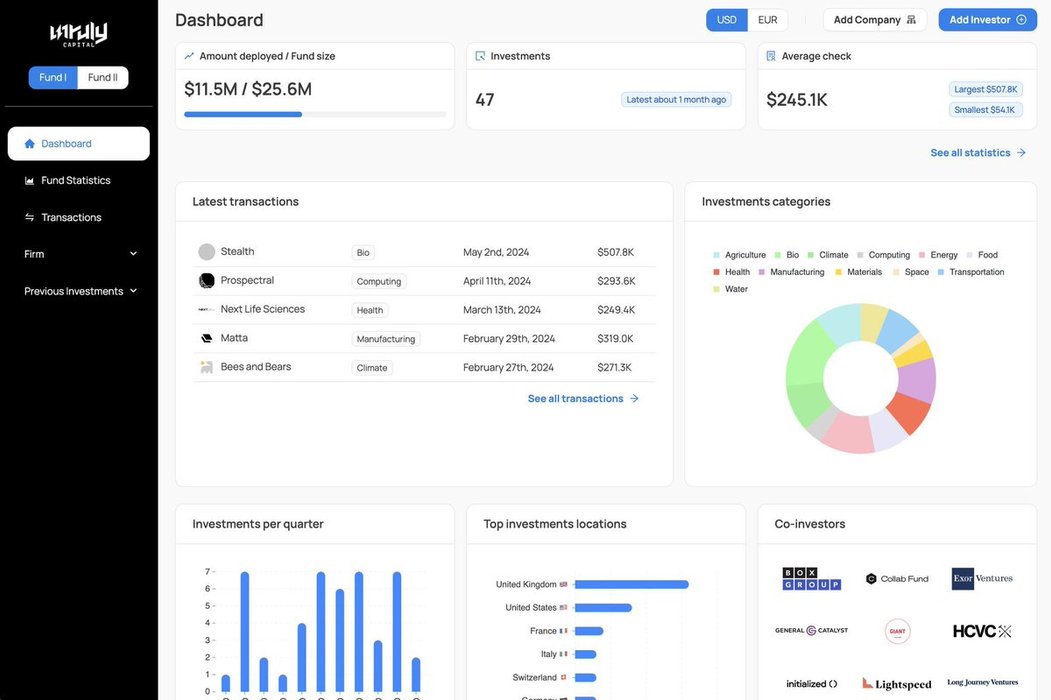The image size is (1051, 700).
Task: Toggle Agriculture in the chart legend
Action: [x=739, y=255]
